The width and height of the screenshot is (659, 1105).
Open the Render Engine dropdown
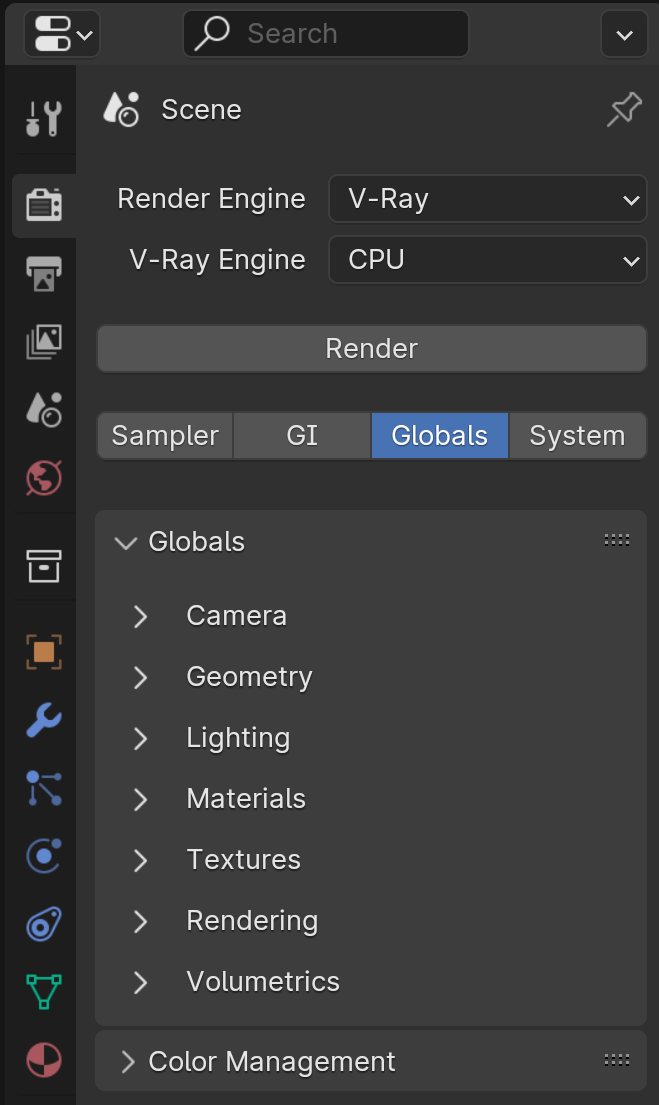487,199
